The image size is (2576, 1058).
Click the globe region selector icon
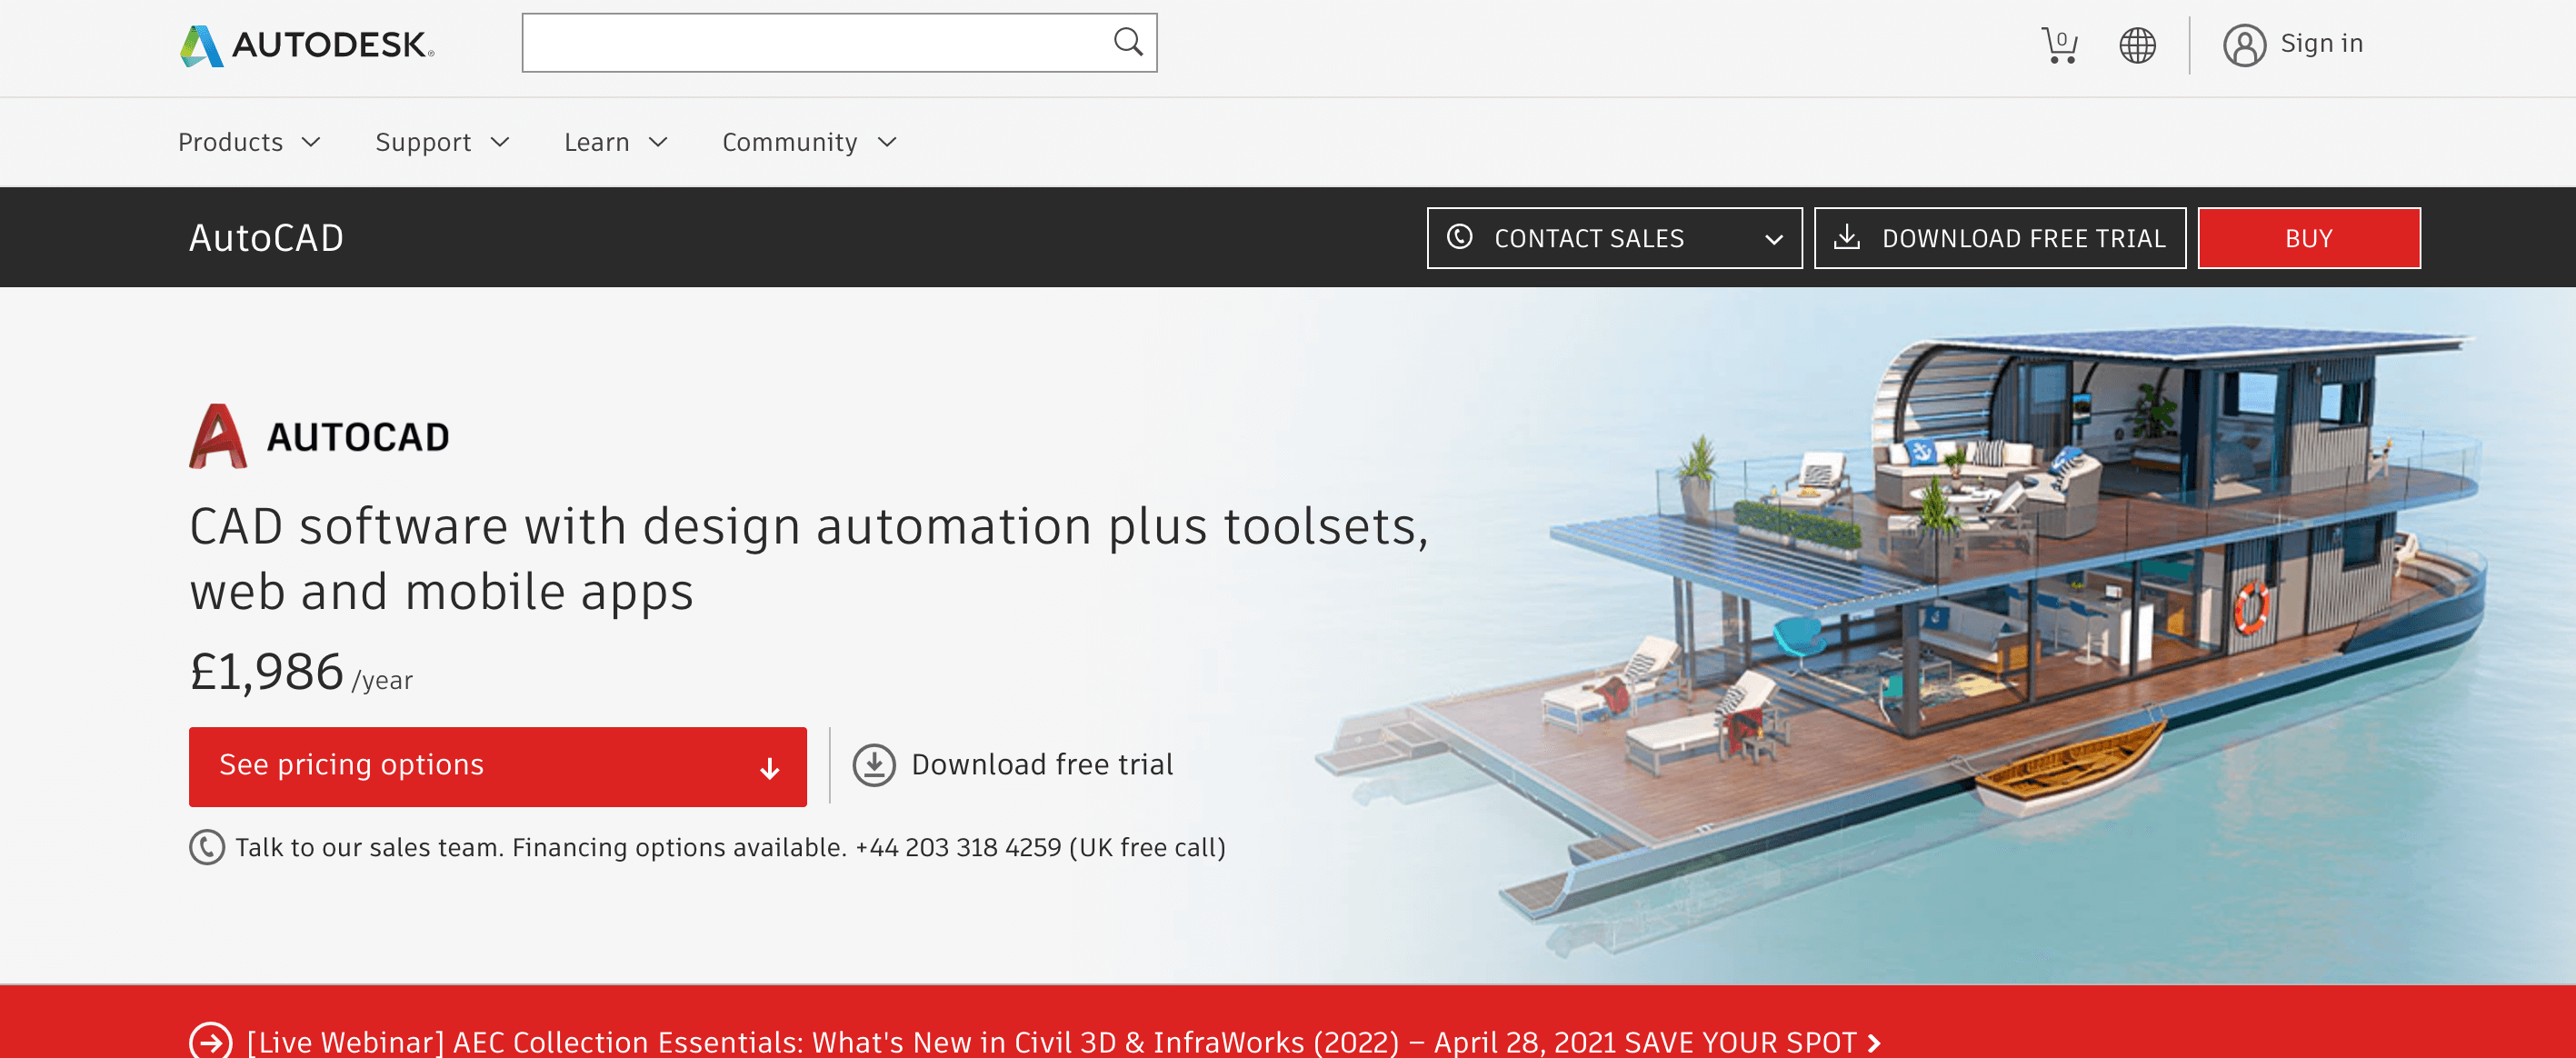(2137, 45)
